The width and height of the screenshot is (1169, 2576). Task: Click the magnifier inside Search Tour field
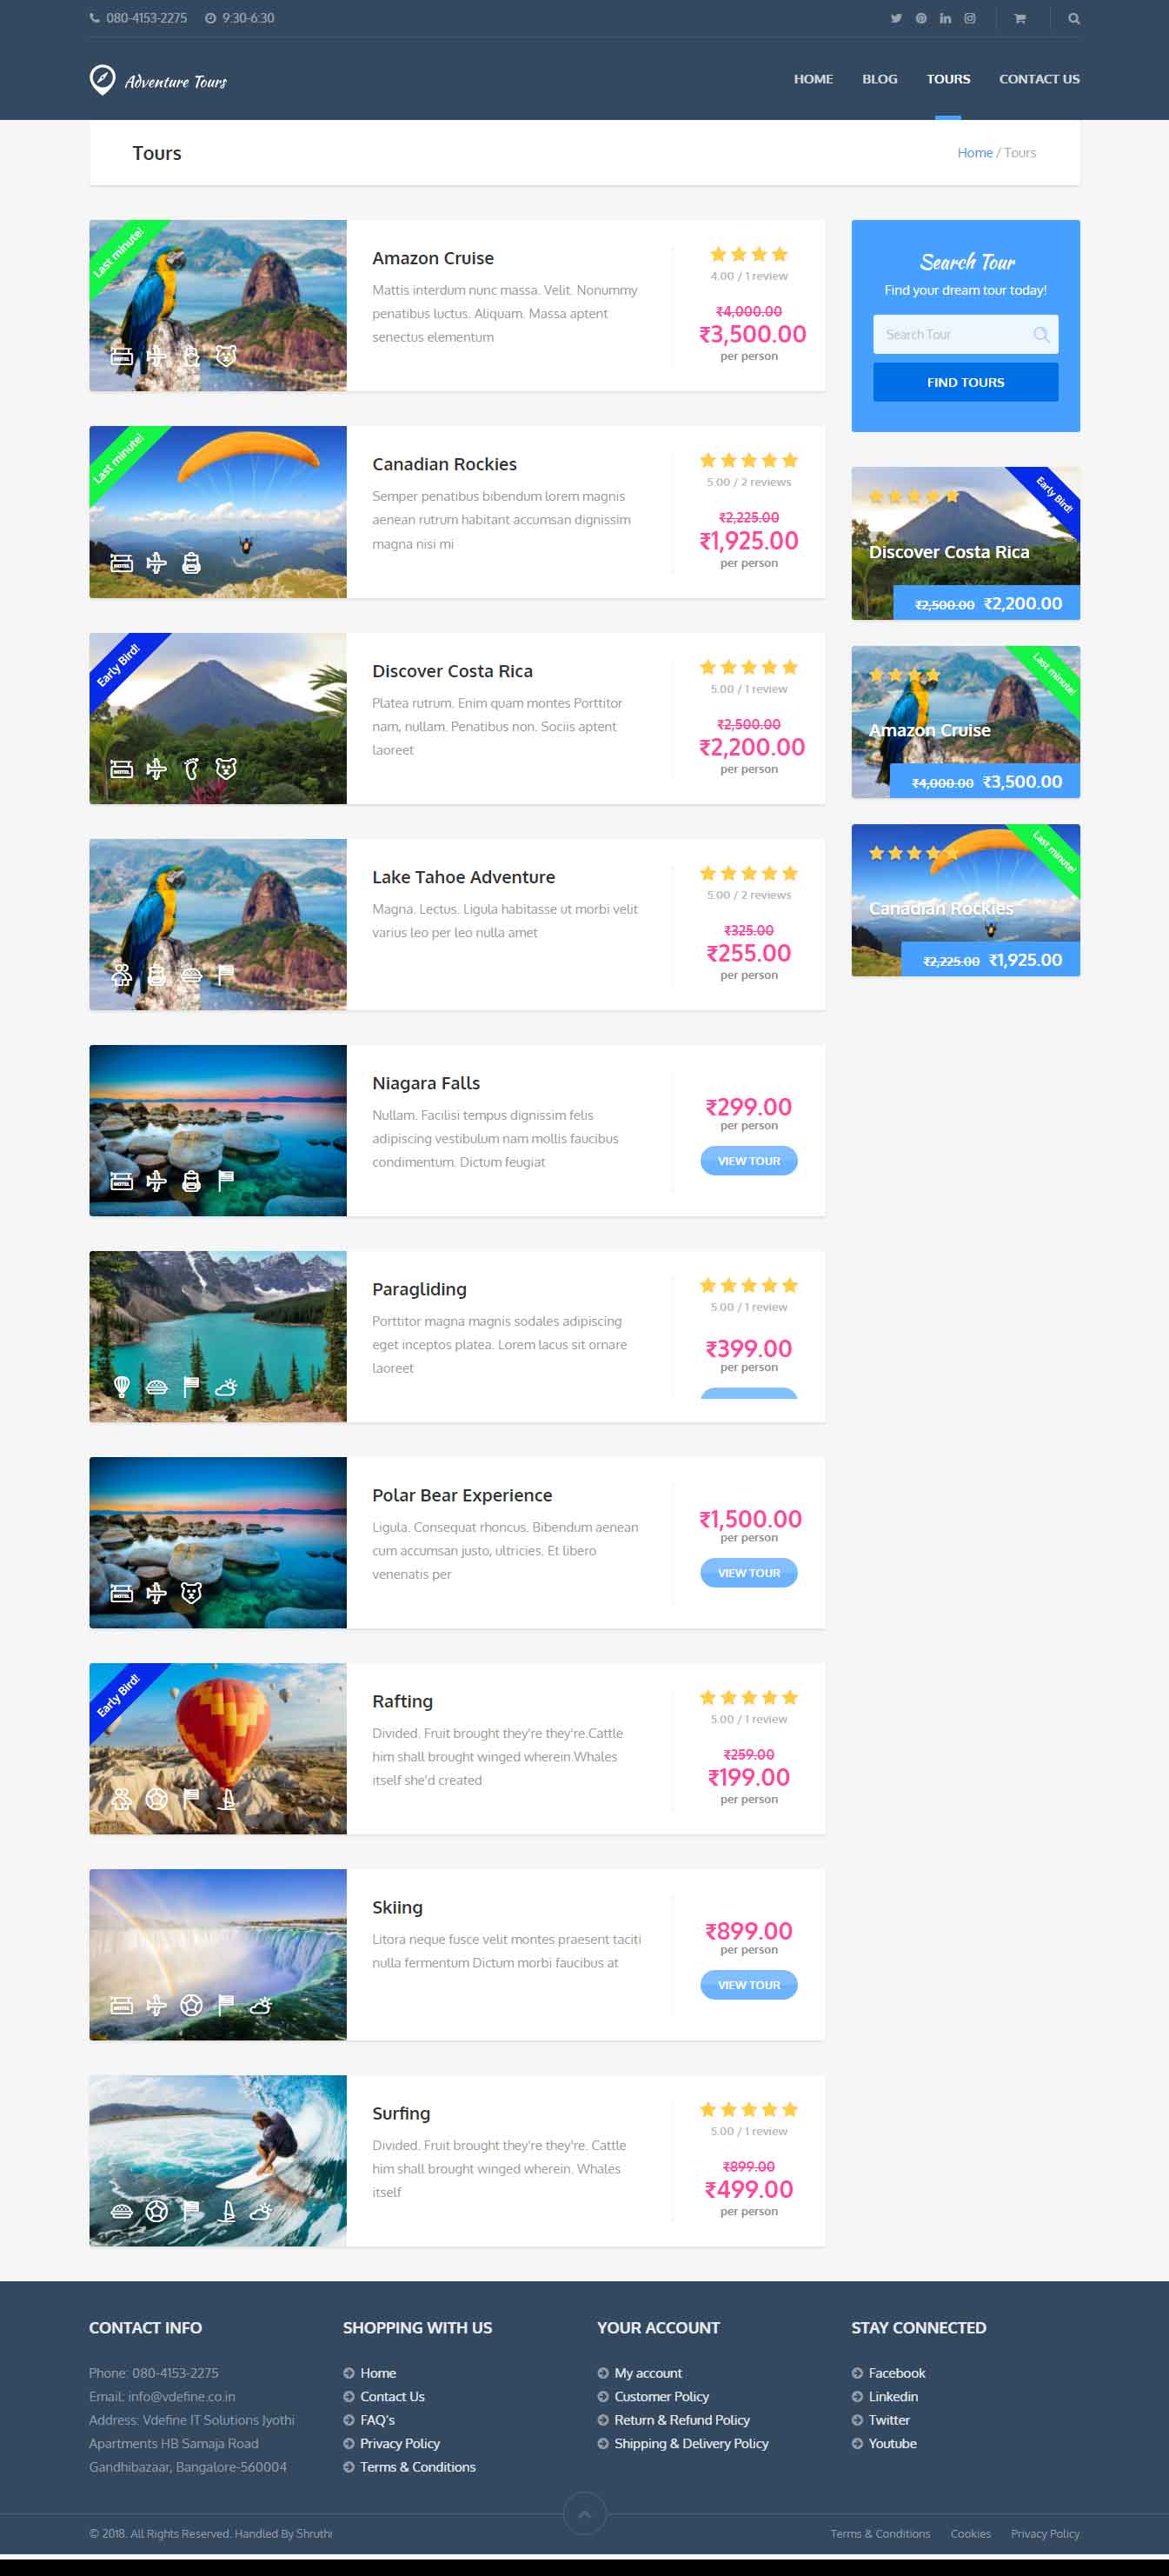click(1041, 334)
